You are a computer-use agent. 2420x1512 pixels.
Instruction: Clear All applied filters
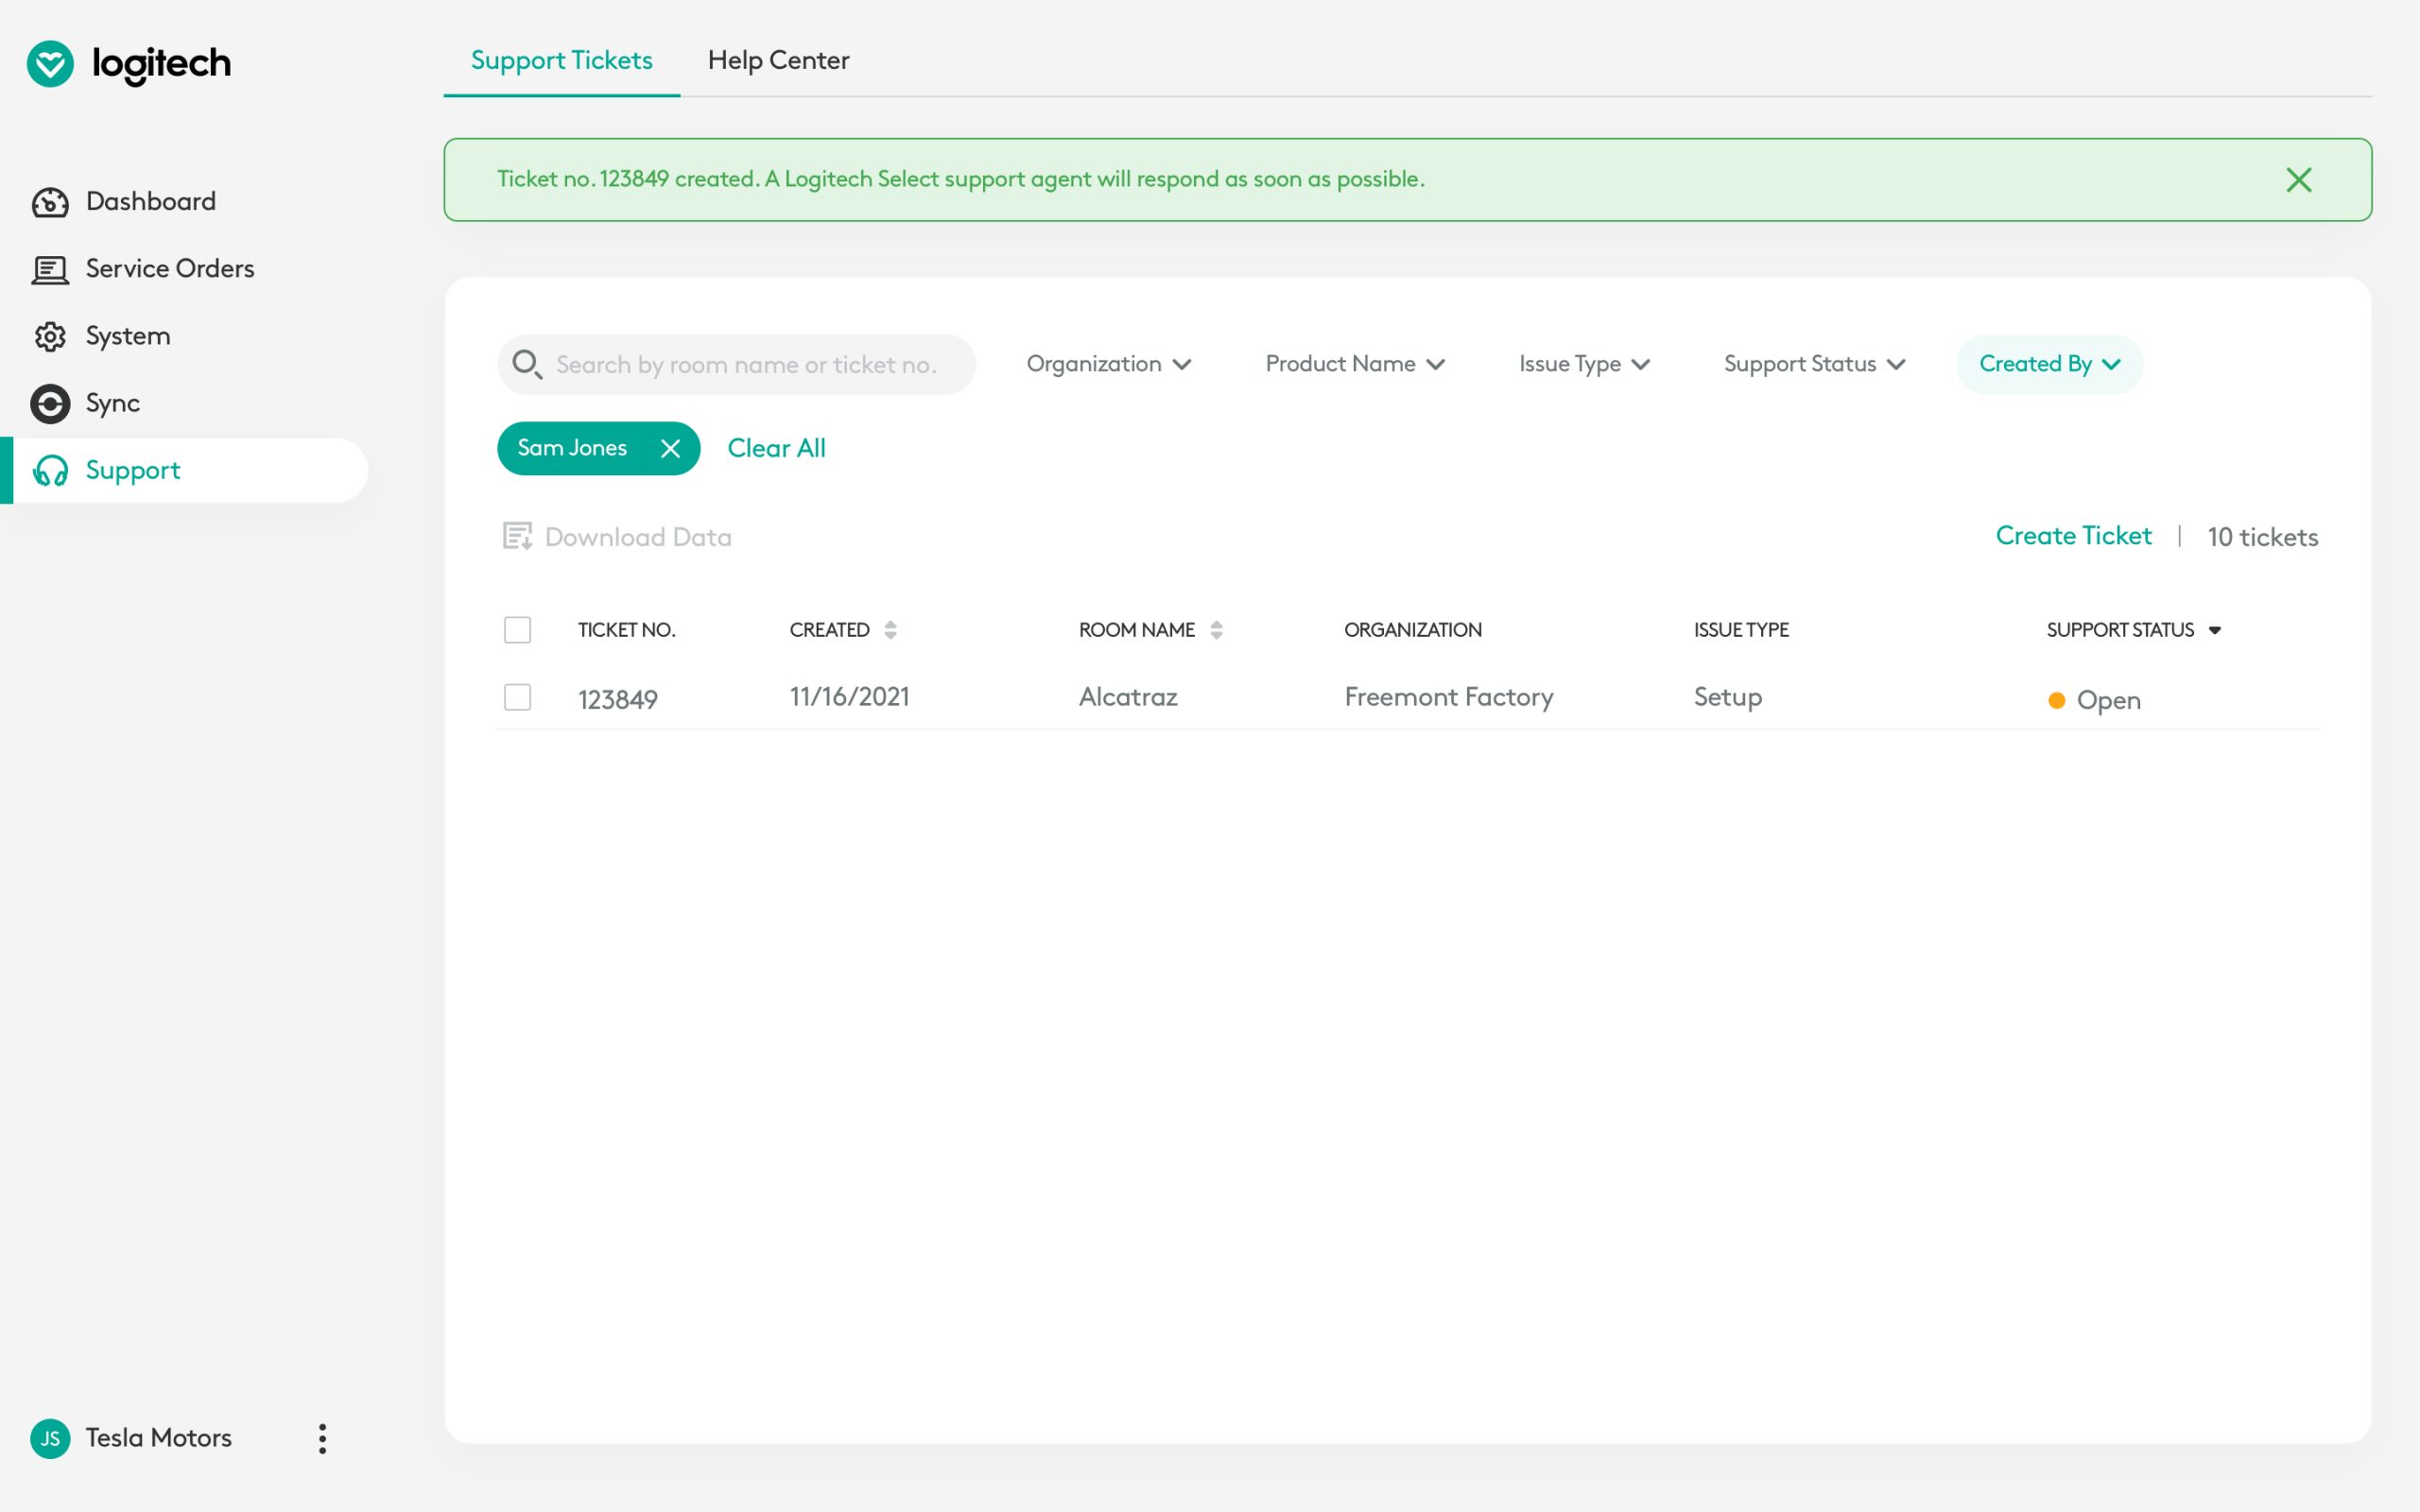776,448
